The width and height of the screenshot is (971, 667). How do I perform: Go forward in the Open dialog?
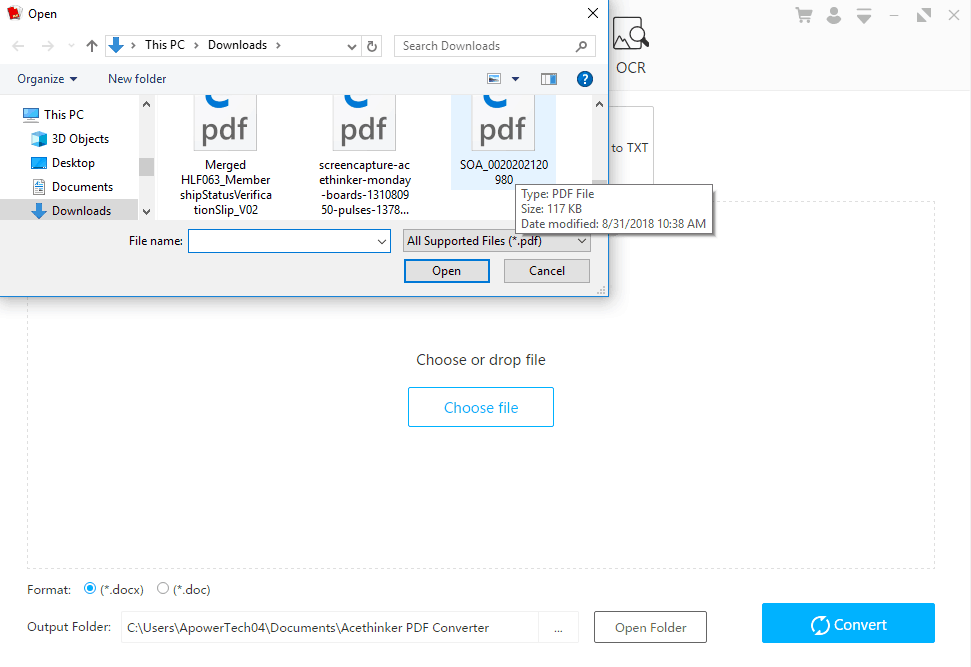pos(48,46)
